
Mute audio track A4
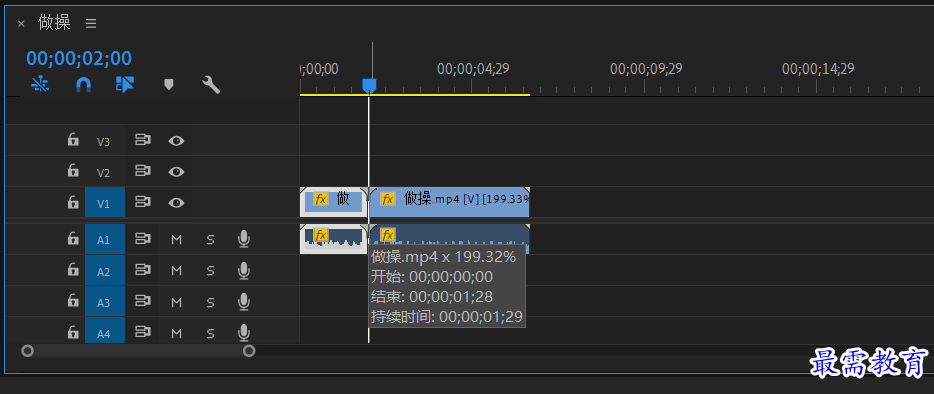click(176, 333)
